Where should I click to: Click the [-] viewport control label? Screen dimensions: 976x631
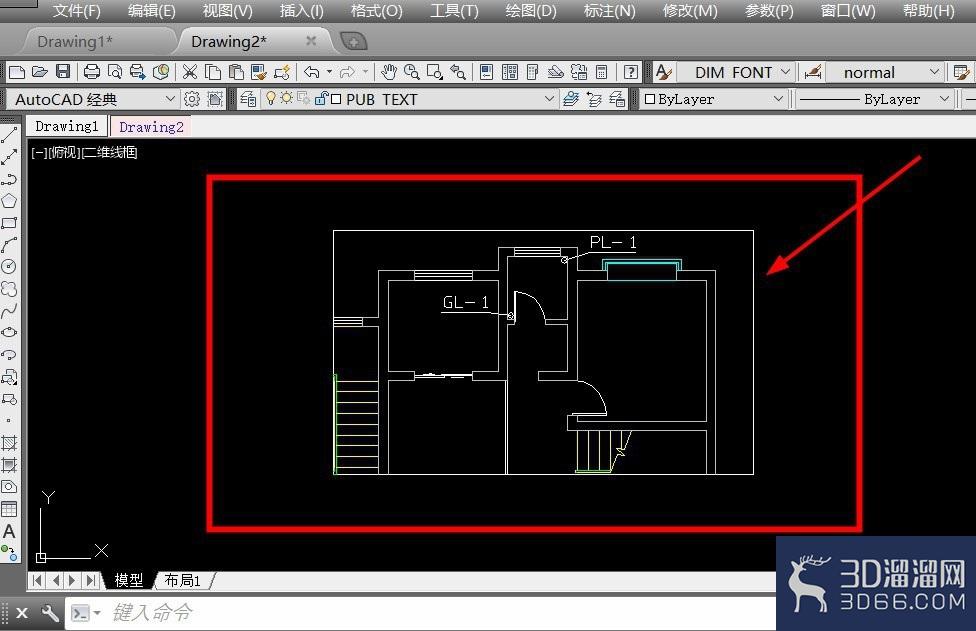point(39,152)
